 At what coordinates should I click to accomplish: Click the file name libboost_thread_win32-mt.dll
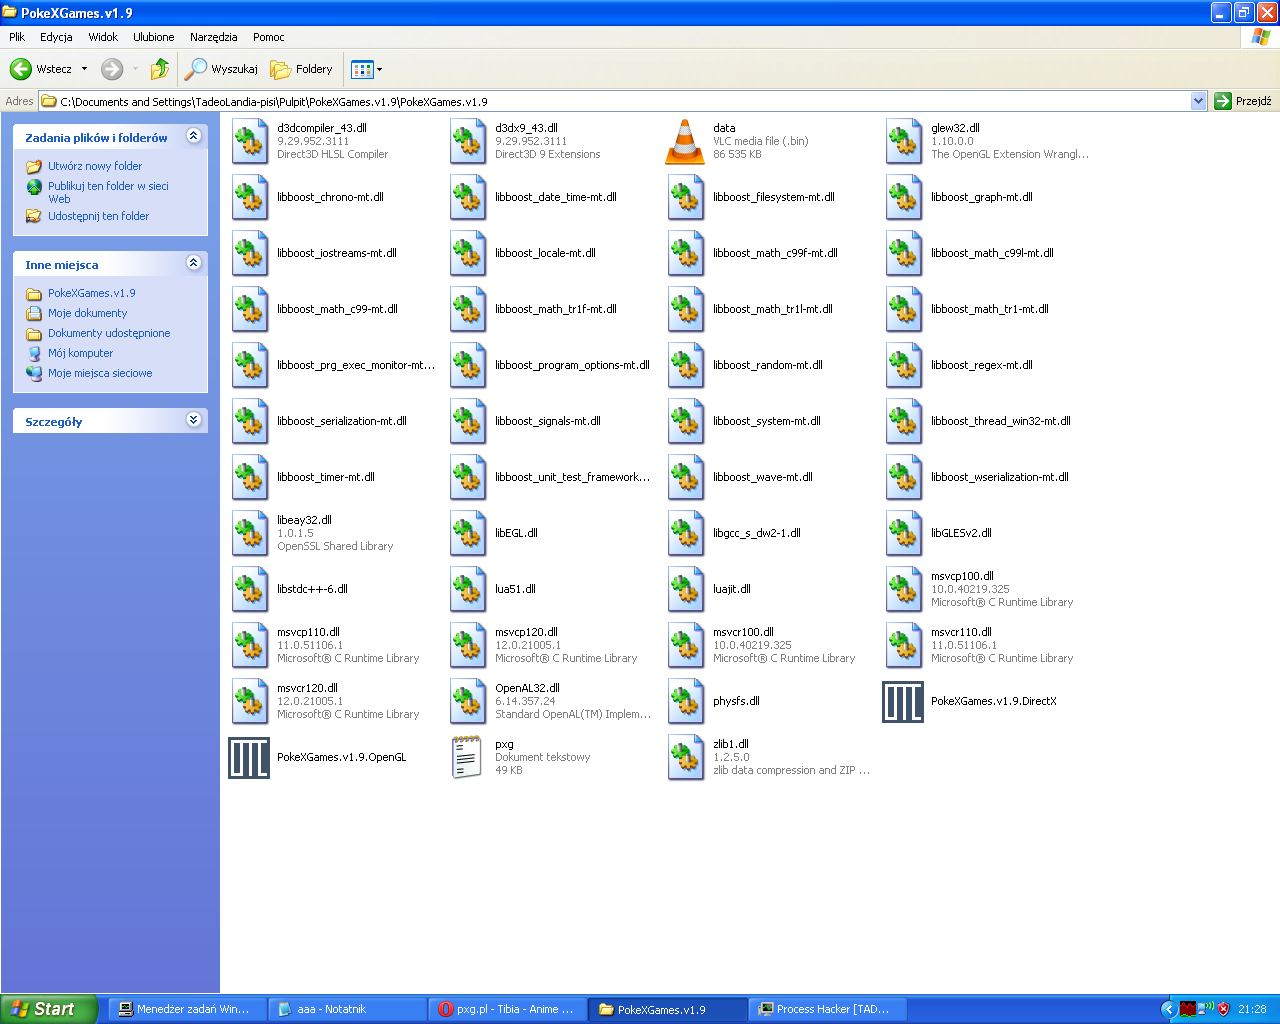coord(1001,421)
